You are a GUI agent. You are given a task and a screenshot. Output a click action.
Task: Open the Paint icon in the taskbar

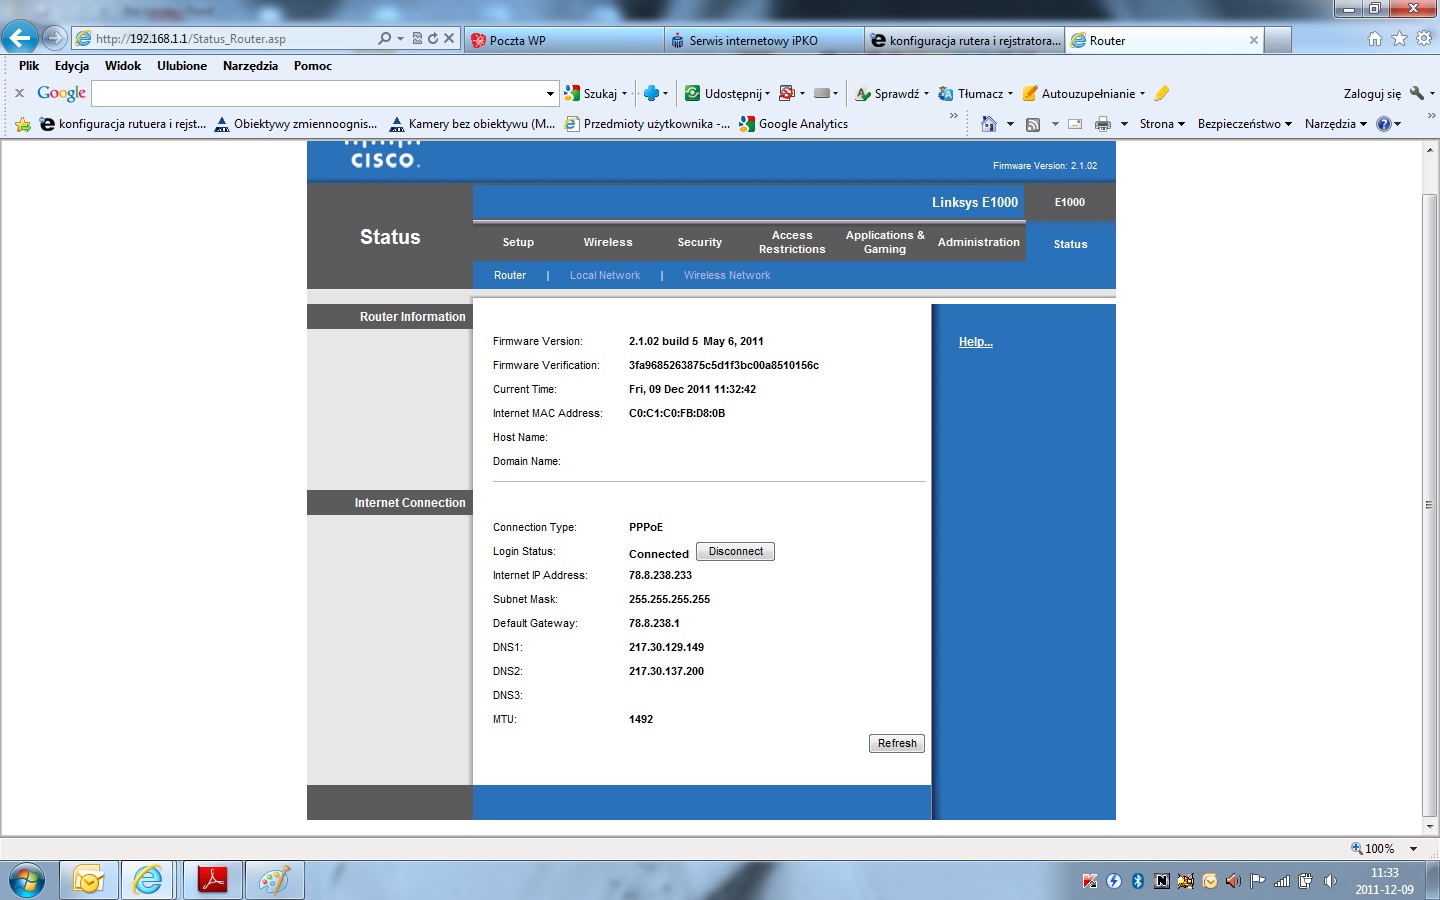point(274,881)
